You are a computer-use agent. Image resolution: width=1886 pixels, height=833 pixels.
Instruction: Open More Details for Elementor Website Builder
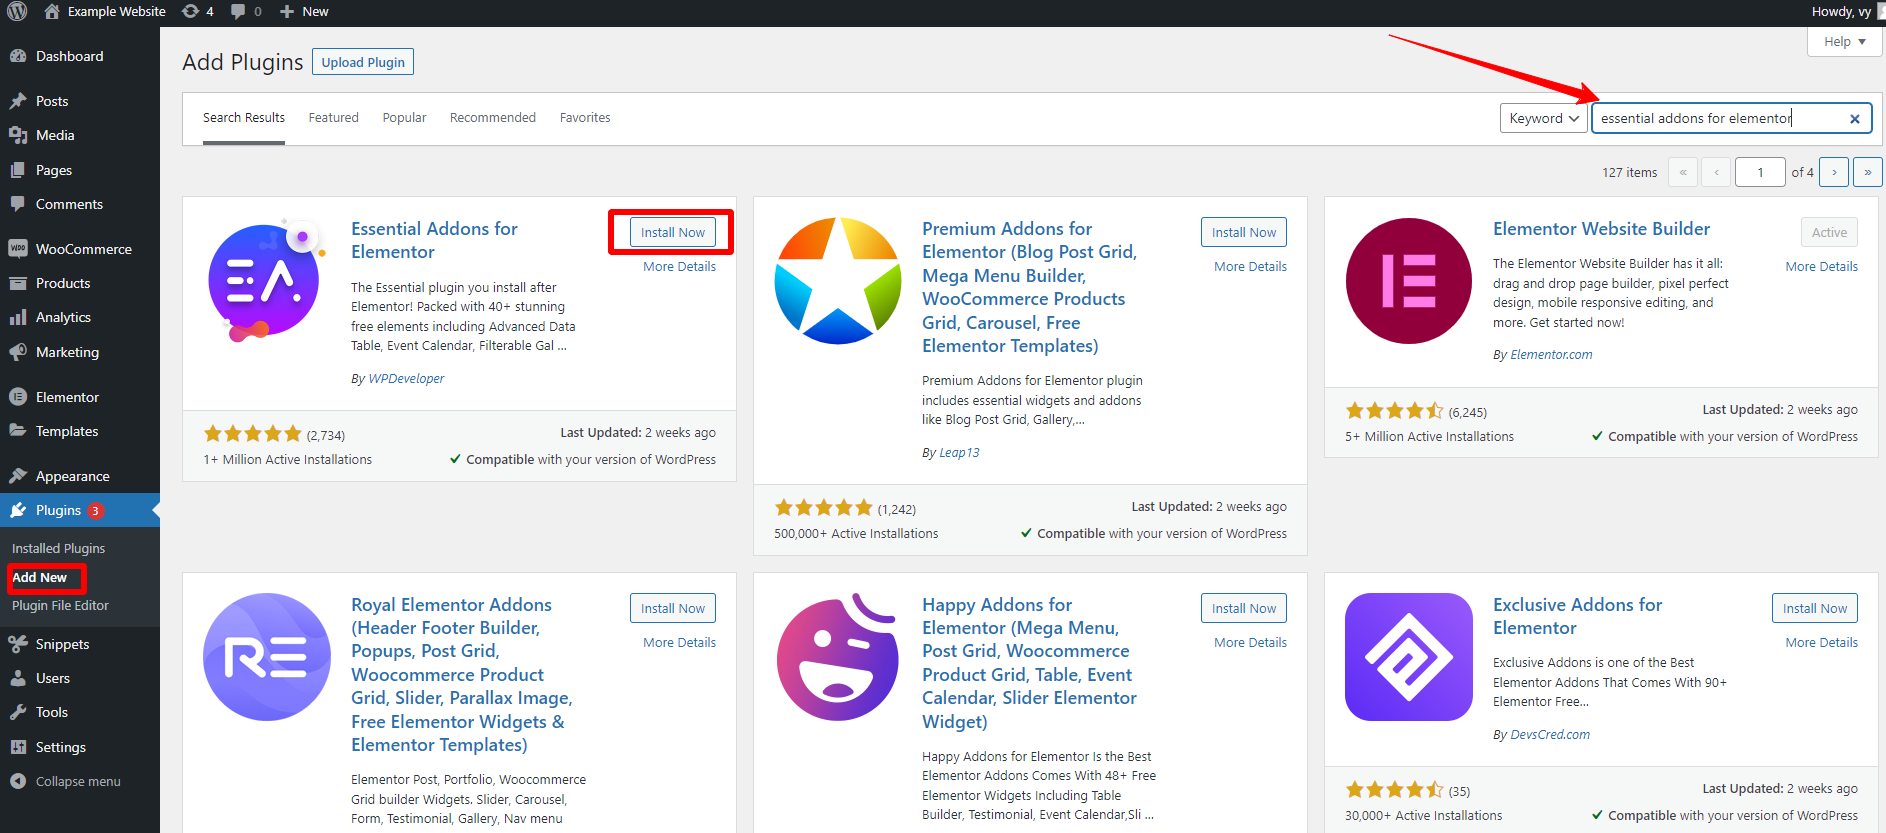[1821, 266]
